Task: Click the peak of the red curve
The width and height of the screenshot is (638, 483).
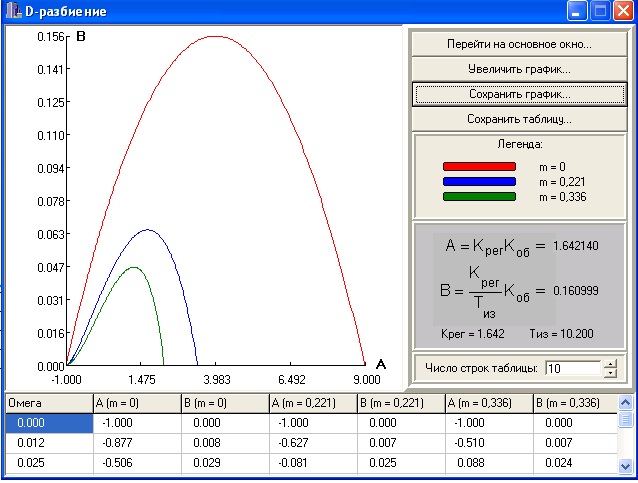Action: click(x=215, y=37)
